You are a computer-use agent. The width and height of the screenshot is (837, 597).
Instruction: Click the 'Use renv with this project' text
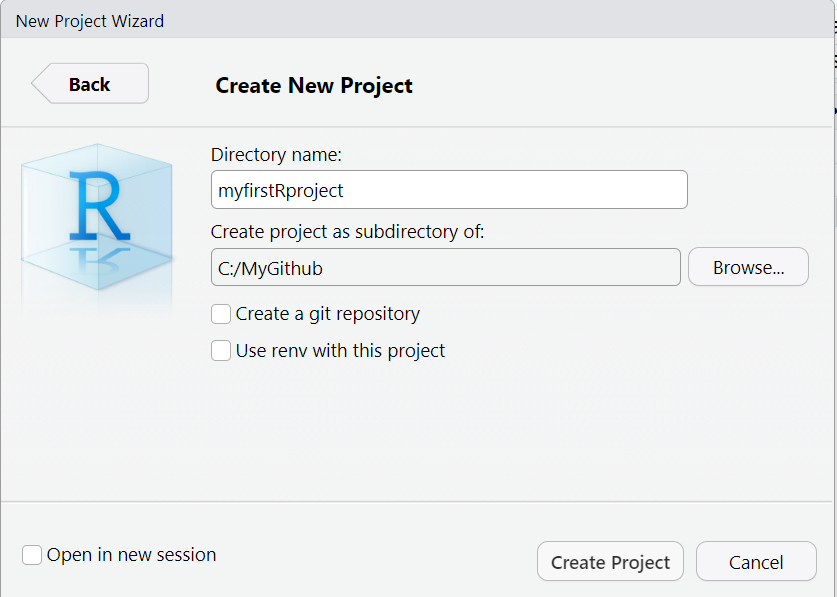tap(341, 351)
